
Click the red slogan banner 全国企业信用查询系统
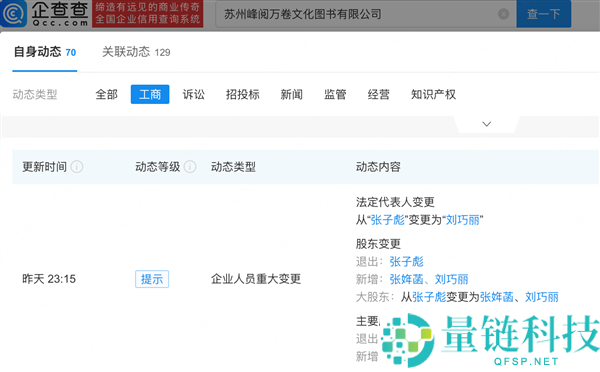[x=148, y=14]
